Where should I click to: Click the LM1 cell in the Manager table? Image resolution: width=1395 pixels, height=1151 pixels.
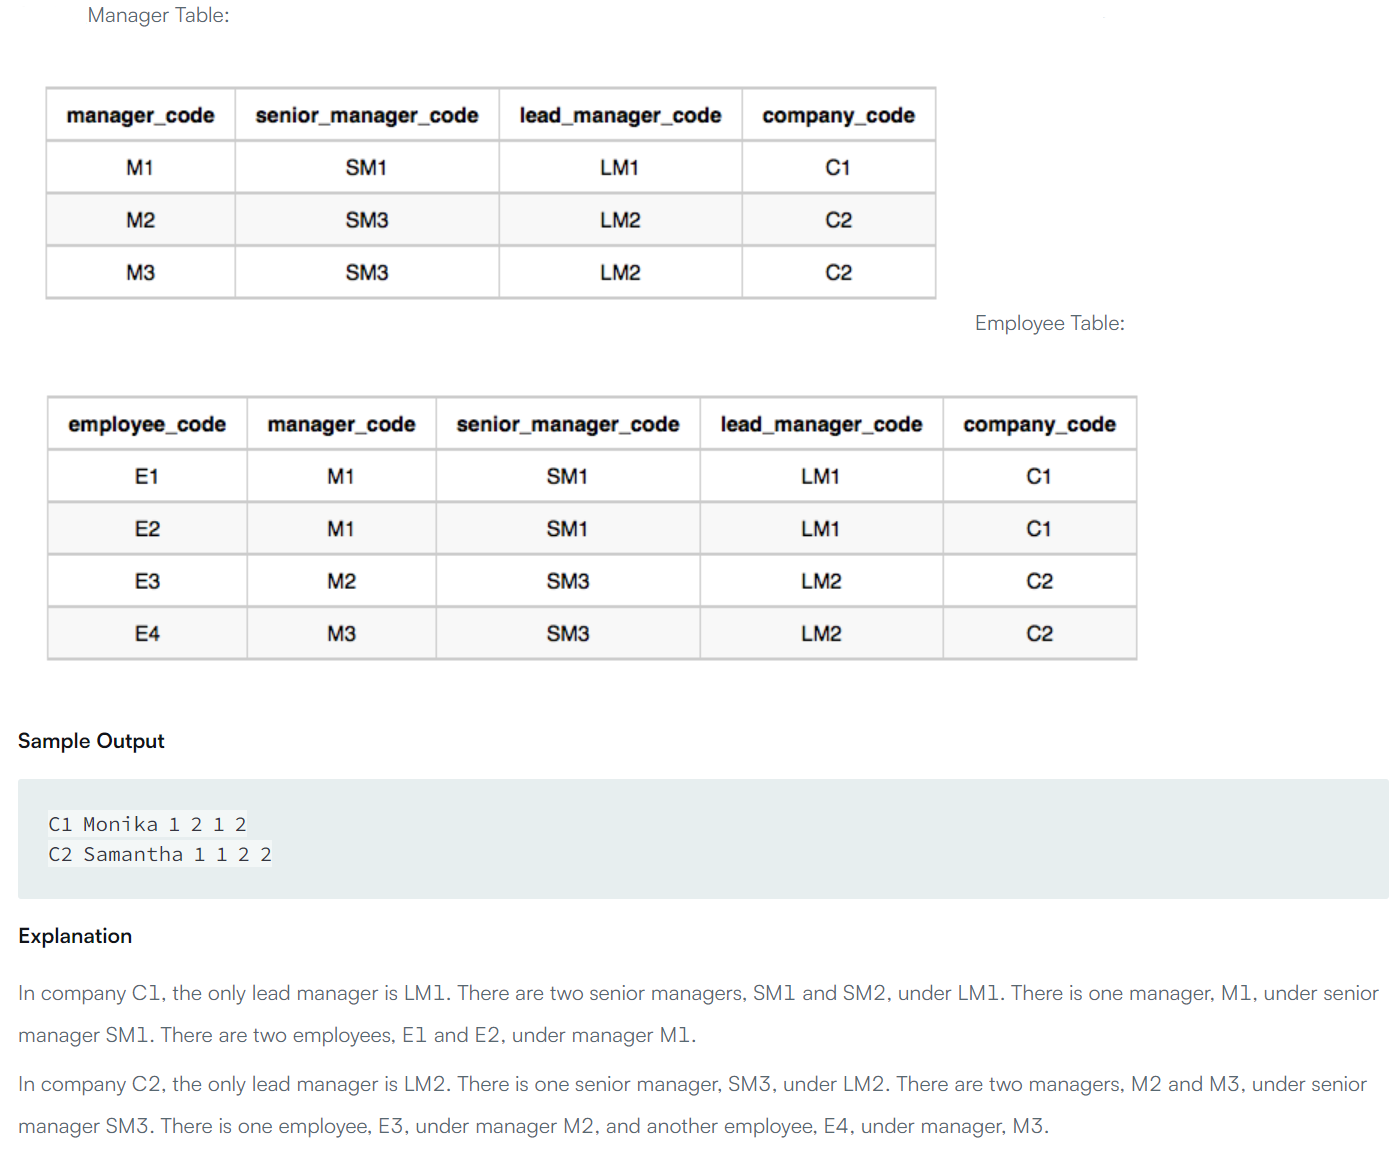click(x=620, y=167)
